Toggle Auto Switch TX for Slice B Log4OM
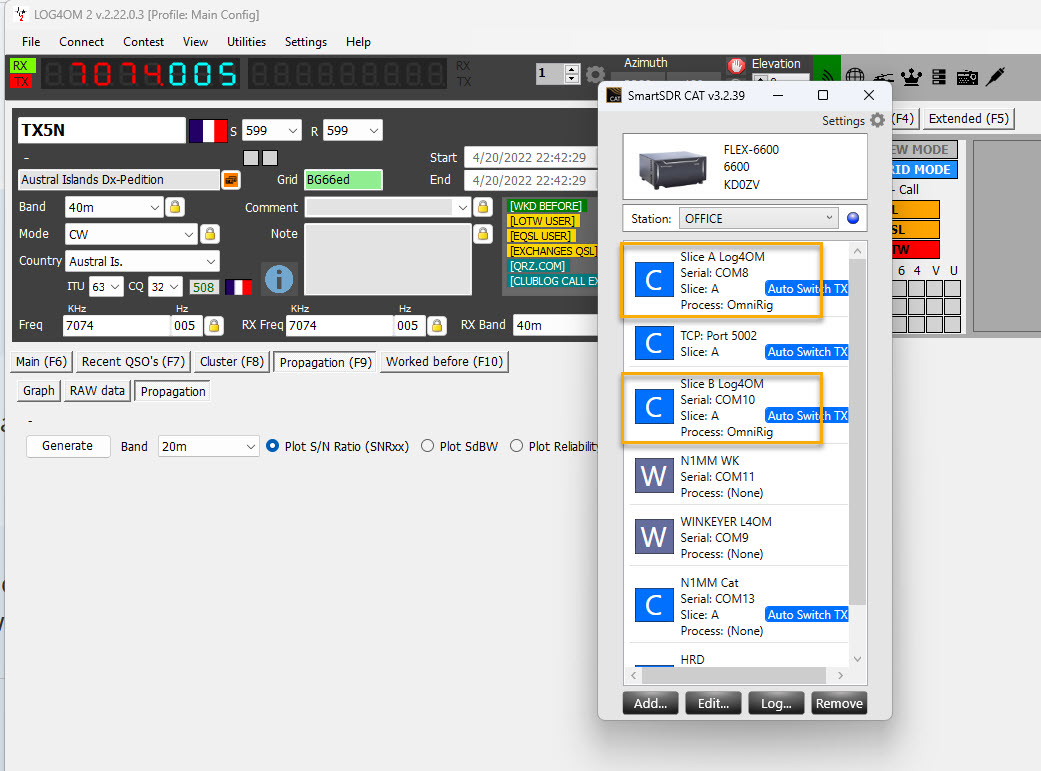Image resolution: width=1041 pixels, height=771 pixels. [807, 416]
